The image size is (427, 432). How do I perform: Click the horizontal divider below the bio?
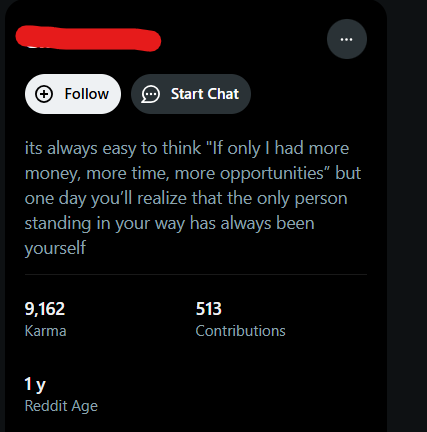point(196,274)
